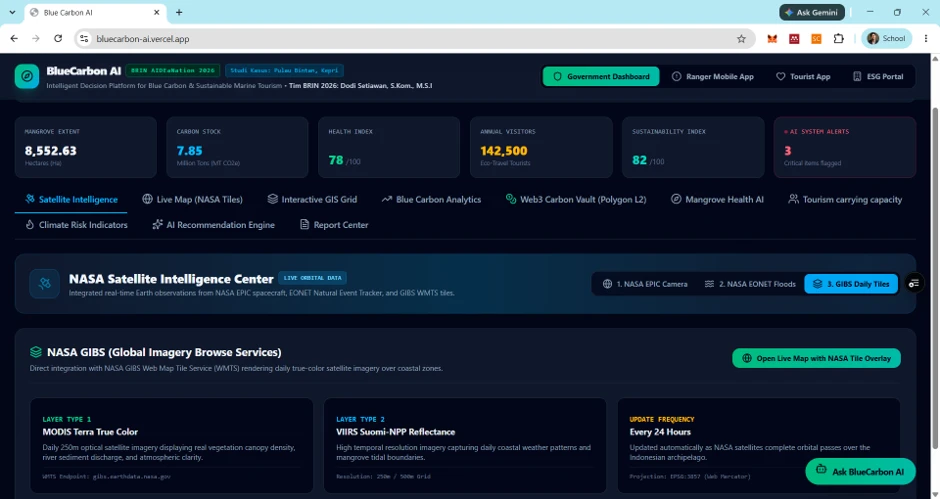Click the BRIN AIDEaNation 2026 badge

point(173,70)
